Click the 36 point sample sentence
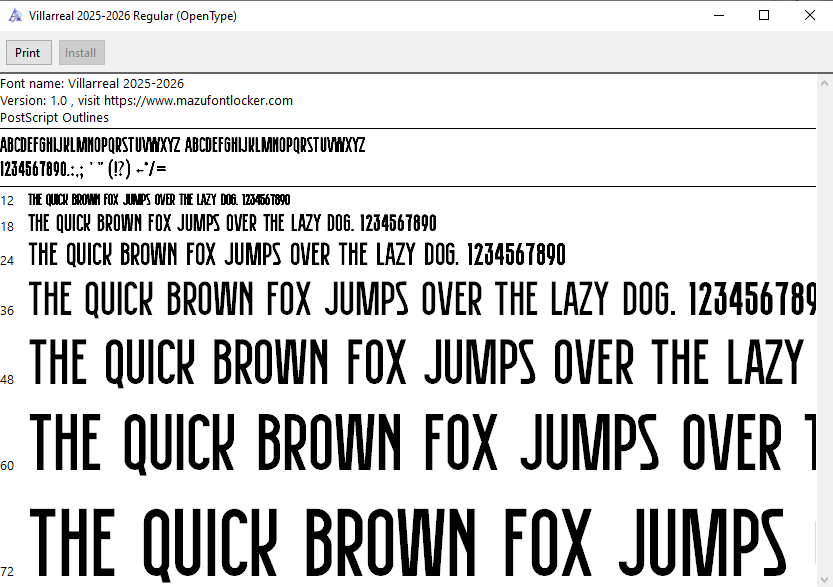 (x=420, y=299)
